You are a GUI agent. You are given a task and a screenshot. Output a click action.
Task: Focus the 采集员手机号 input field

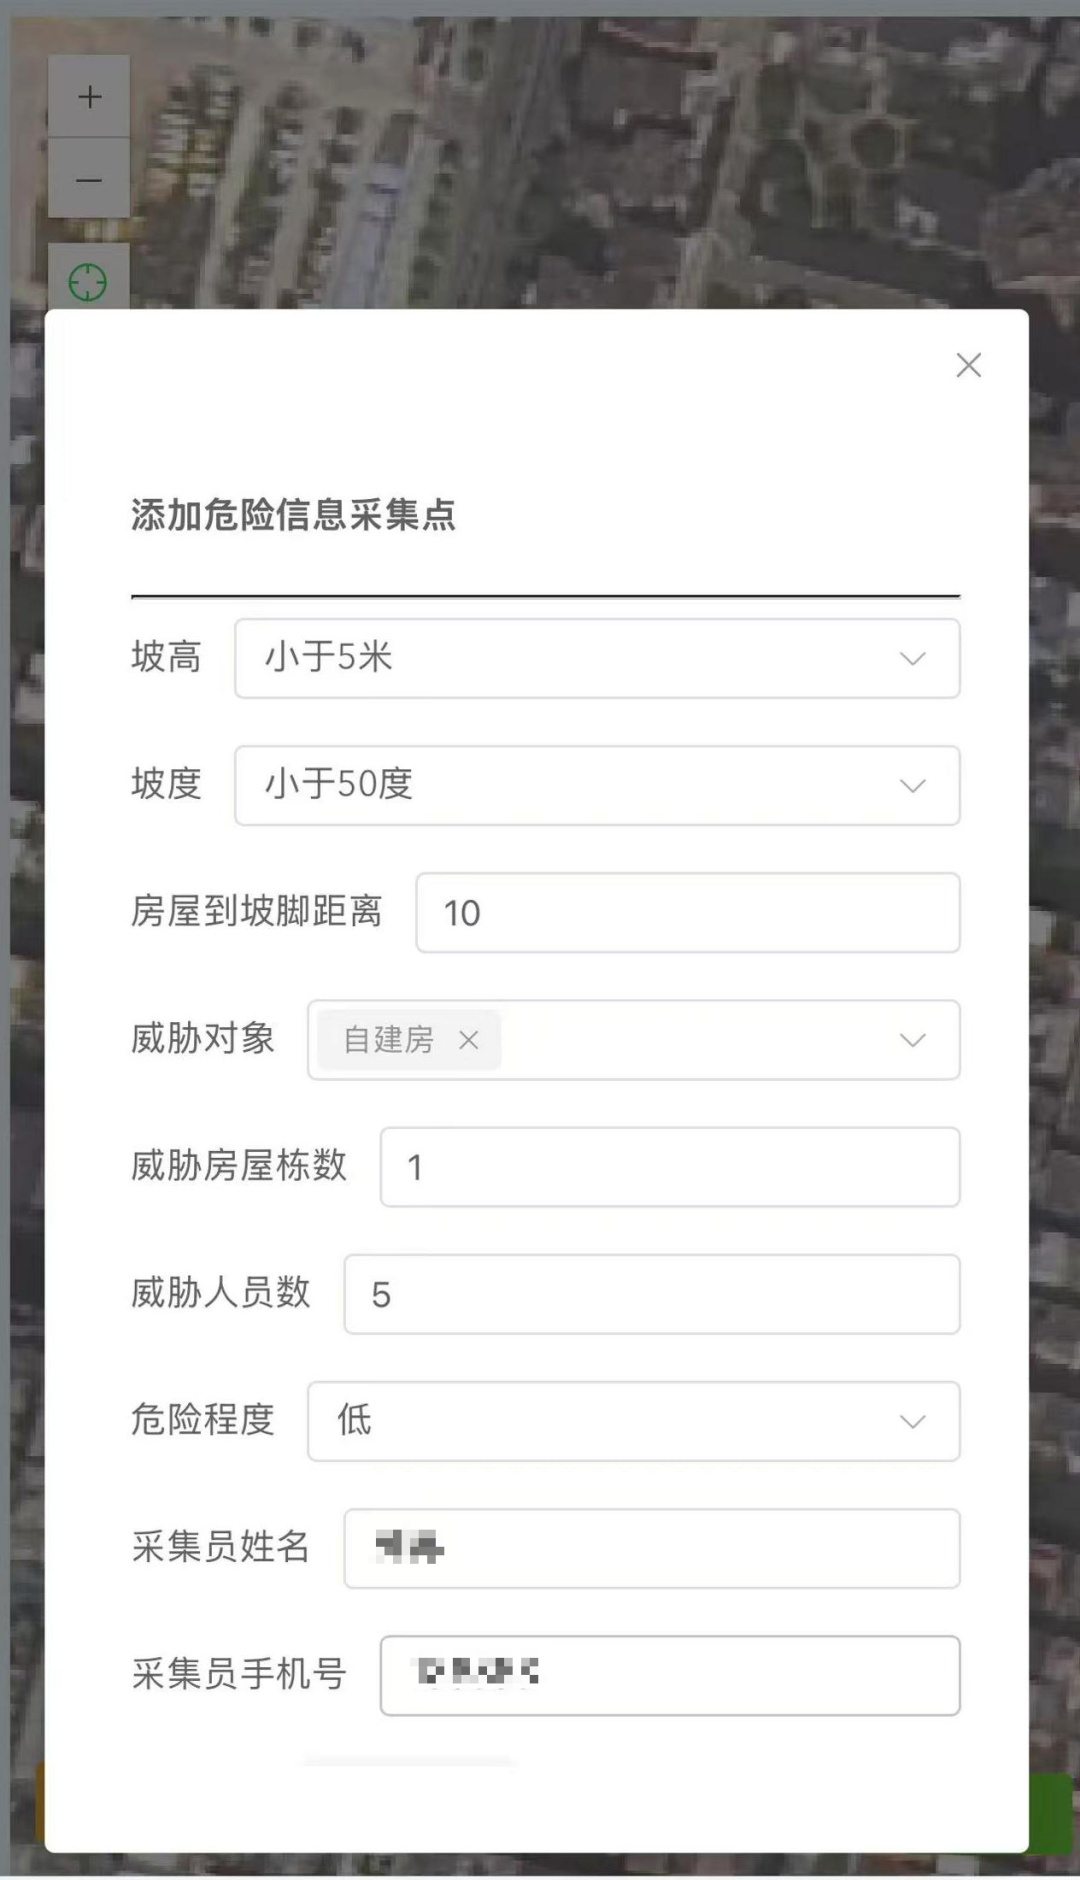point(670,1675)
